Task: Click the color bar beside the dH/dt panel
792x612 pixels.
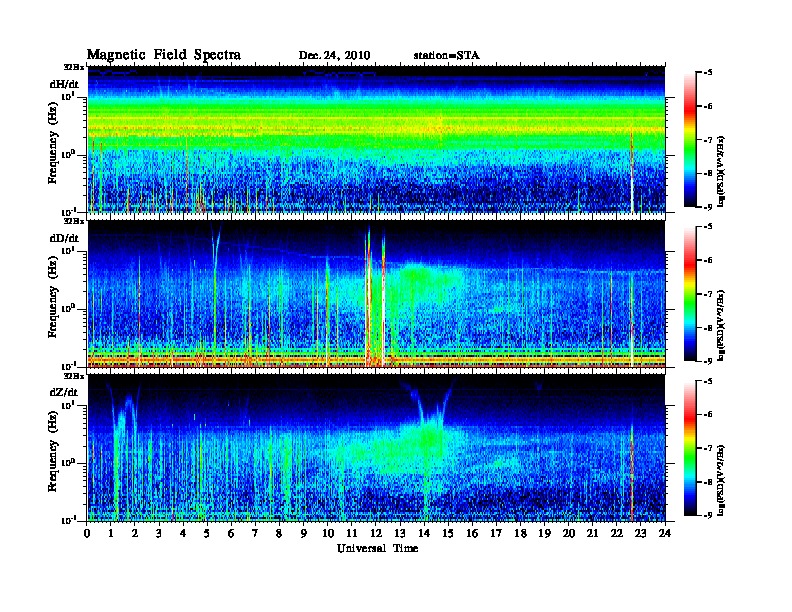Action: (690, 140)
